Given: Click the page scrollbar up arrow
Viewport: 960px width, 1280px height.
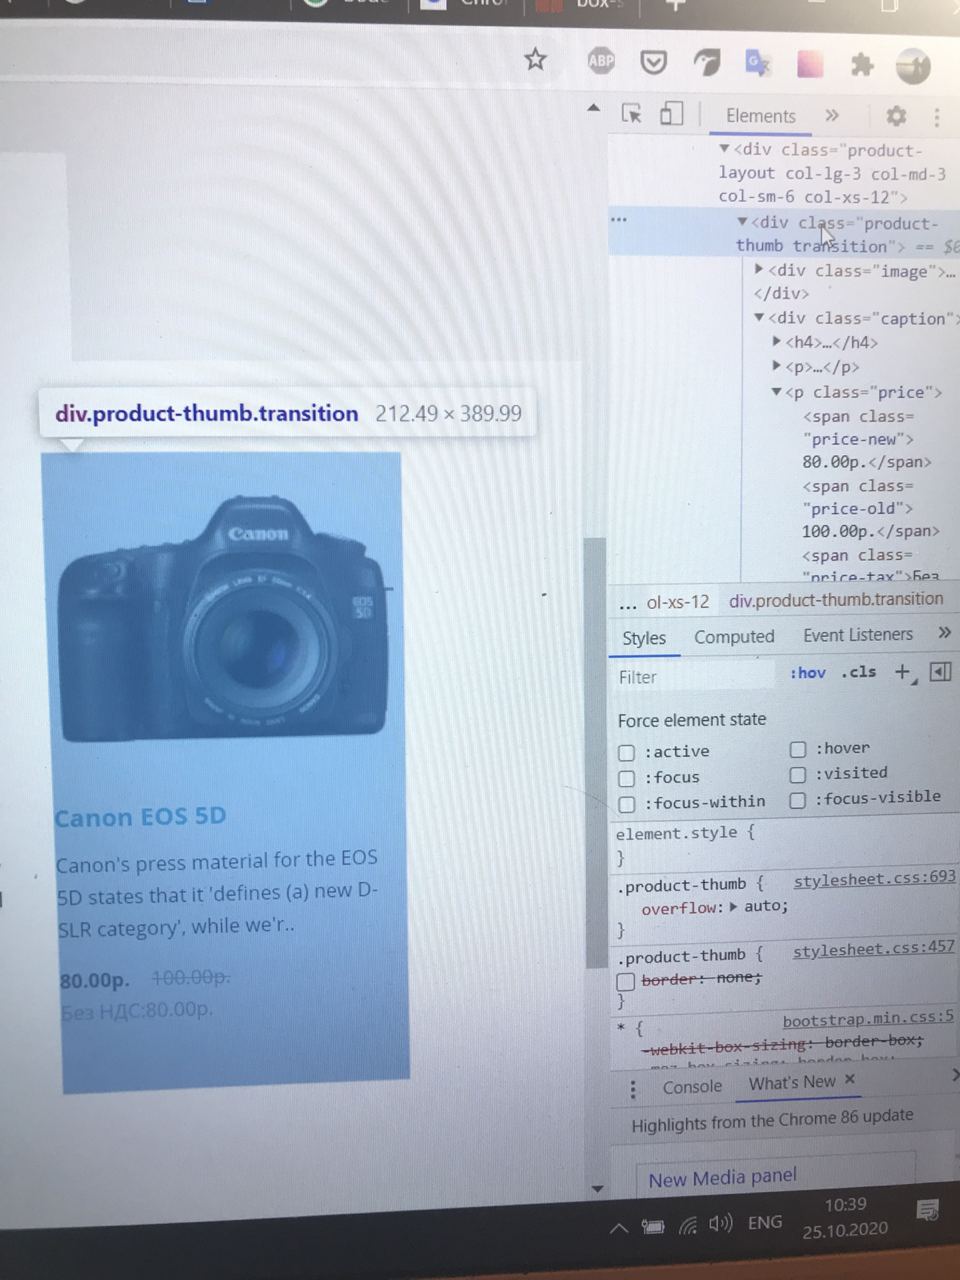Looking at the screenshot, I should [x=594, y=107].
